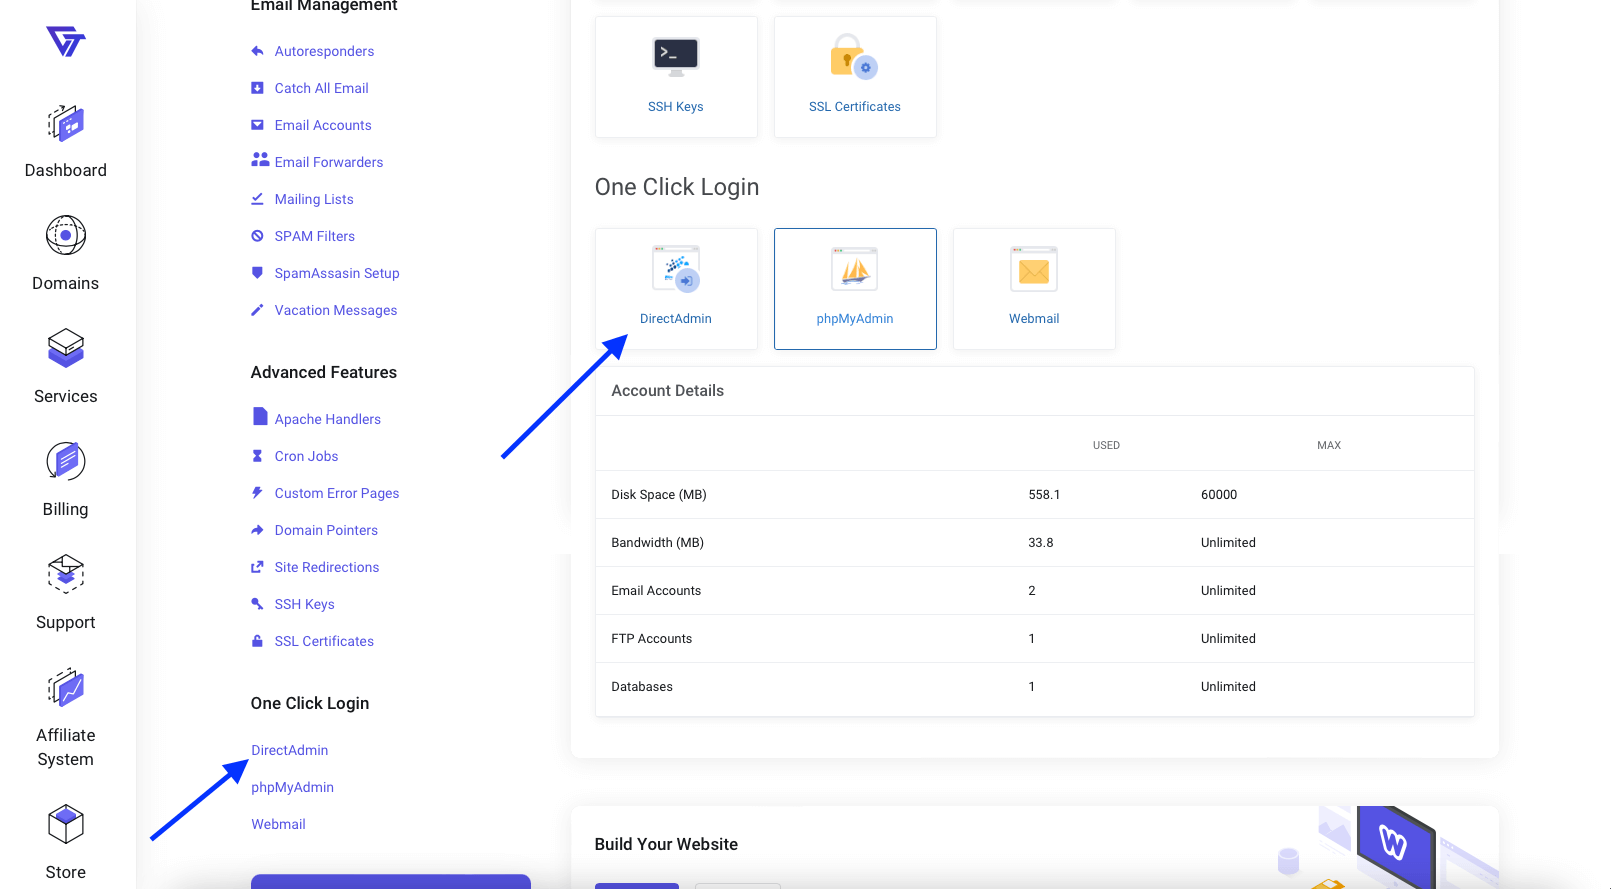1611x889 pixels.
Task: Click the SpamAssasin Setup shield icon
Action: [257, 273]
